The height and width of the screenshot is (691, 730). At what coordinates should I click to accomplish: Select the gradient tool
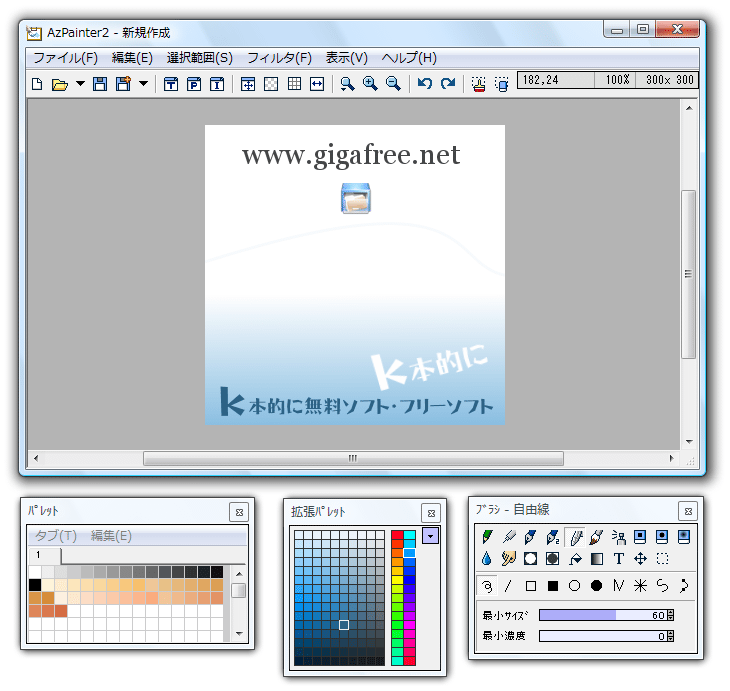click(596, 558)
